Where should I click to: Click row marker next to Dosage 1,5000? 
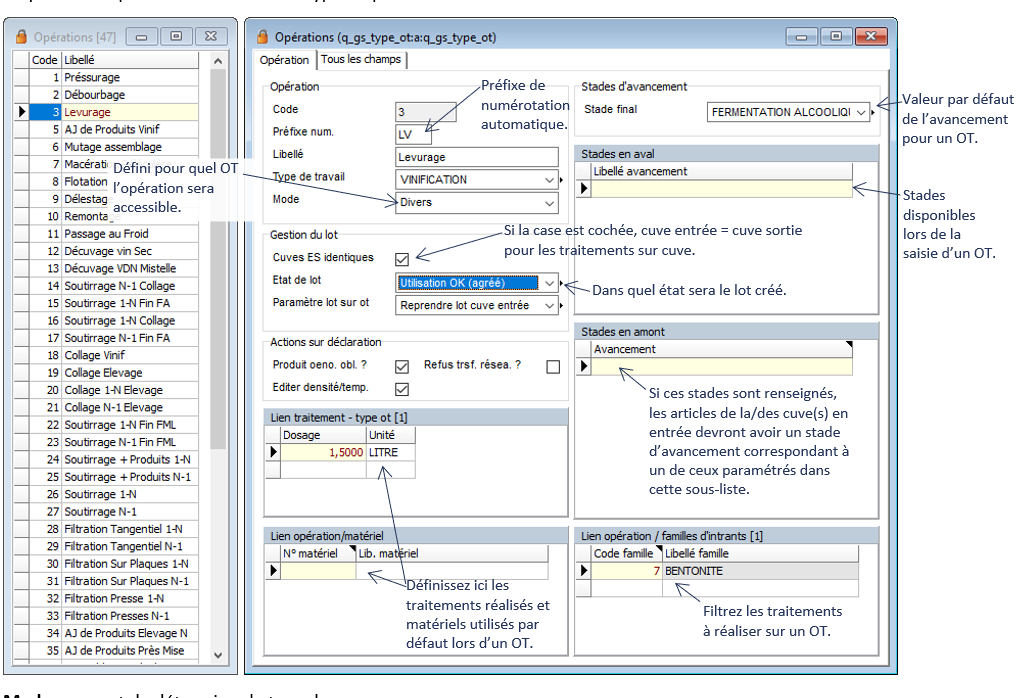[x=273, y=452]
